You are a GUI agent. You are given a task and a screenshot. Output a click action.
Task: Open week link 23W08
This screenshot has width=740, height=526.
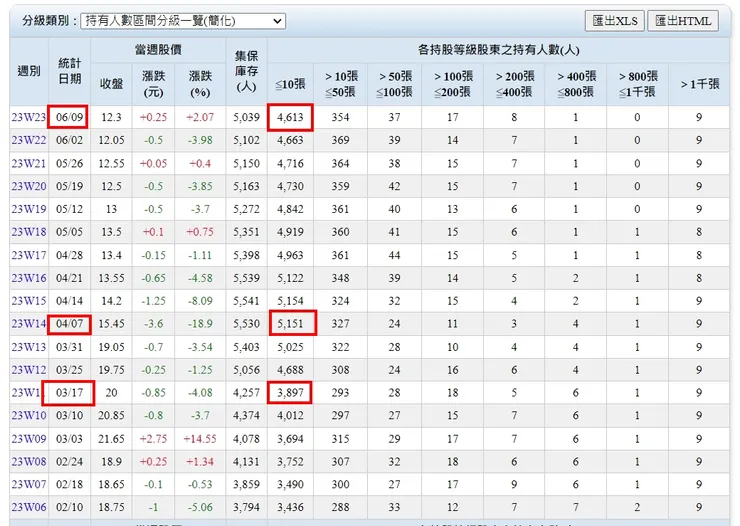pyautogui.click(x=29, y=461)
